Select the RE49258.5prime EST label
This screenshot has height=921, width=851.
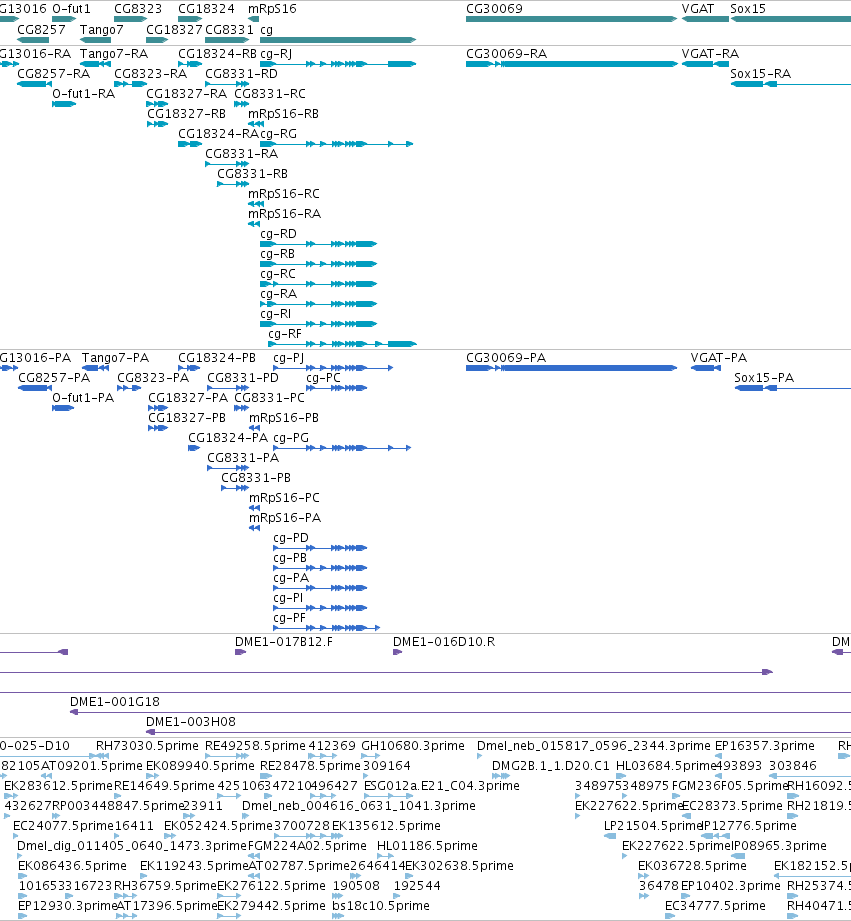point(255,746)
